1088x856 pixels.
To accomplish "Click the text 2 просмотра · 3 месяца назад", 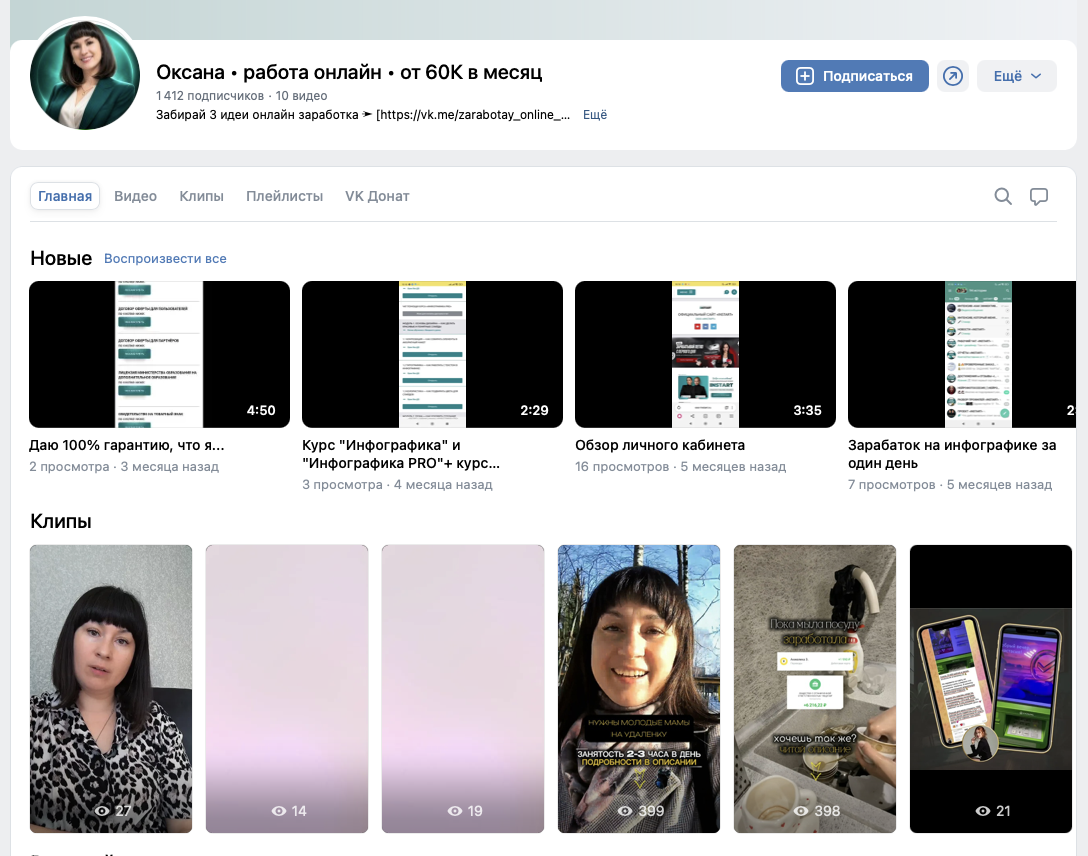I will click(x=124, y=467).
